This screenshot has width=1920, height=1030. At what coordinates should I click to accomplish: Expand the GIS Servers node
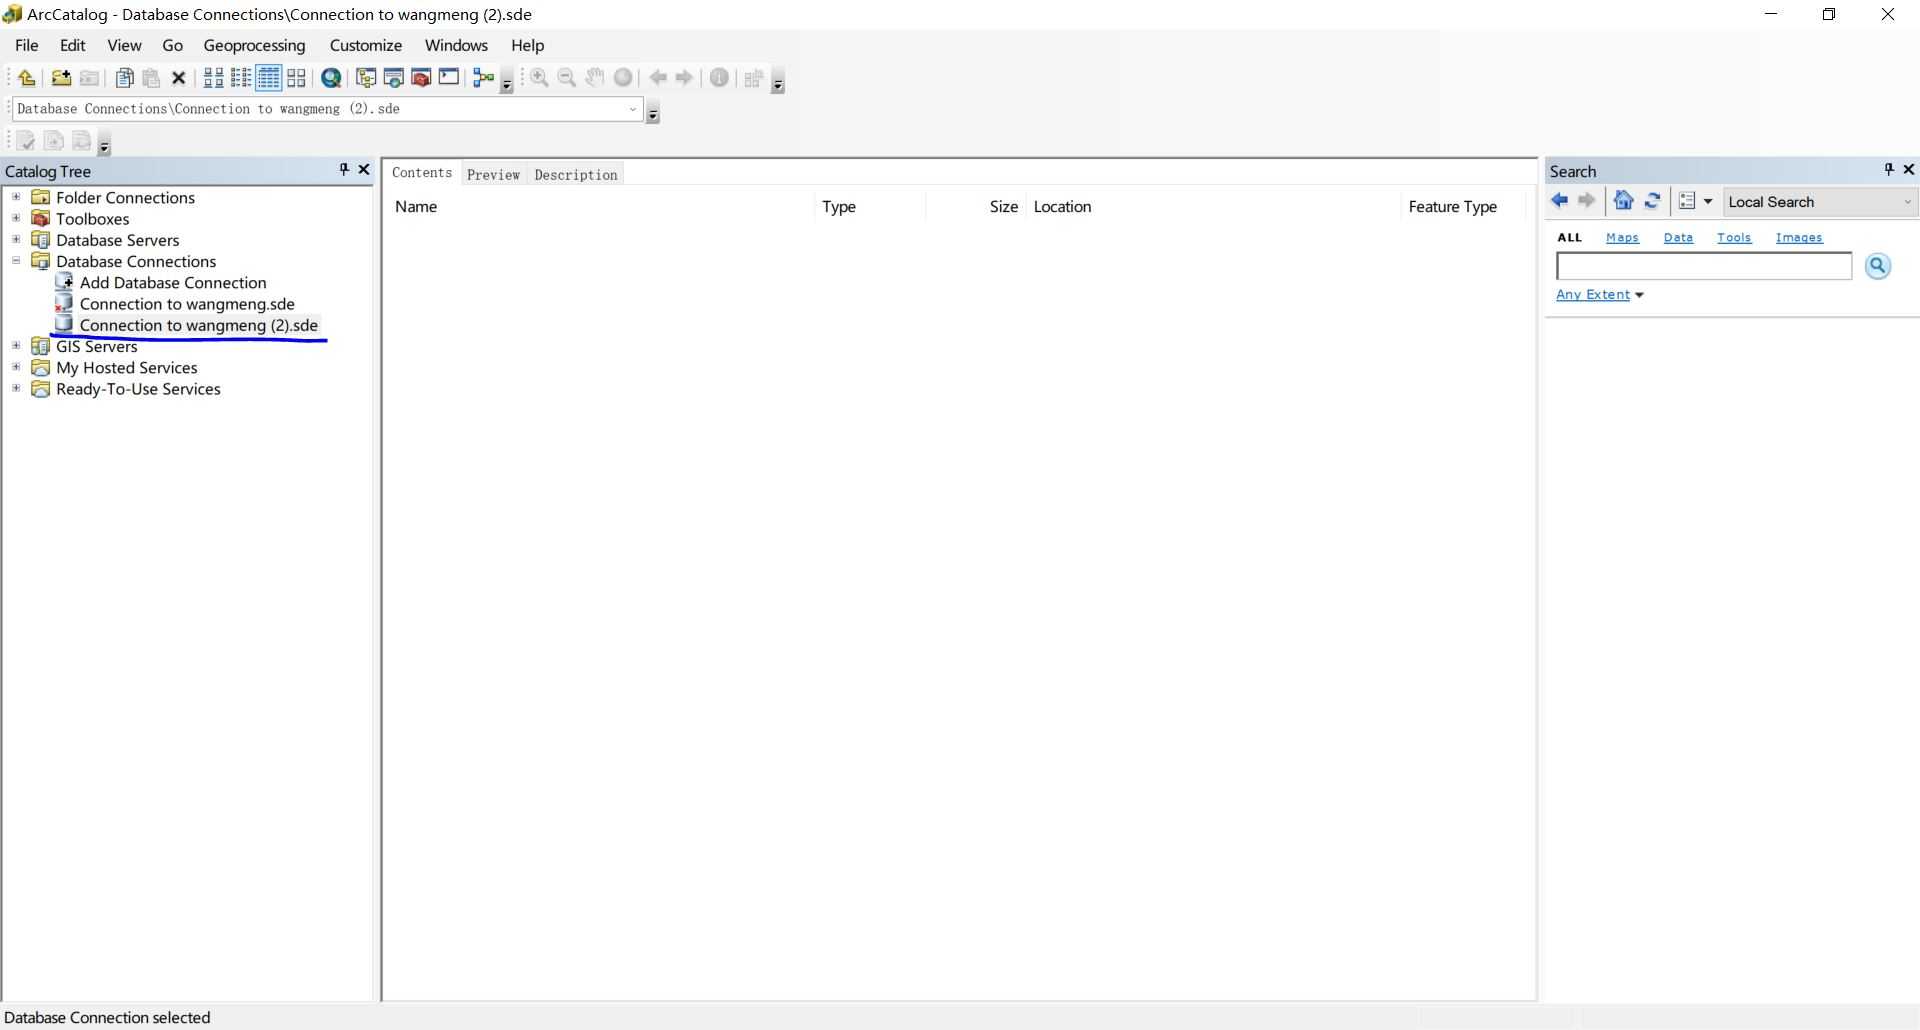(16, 346)
